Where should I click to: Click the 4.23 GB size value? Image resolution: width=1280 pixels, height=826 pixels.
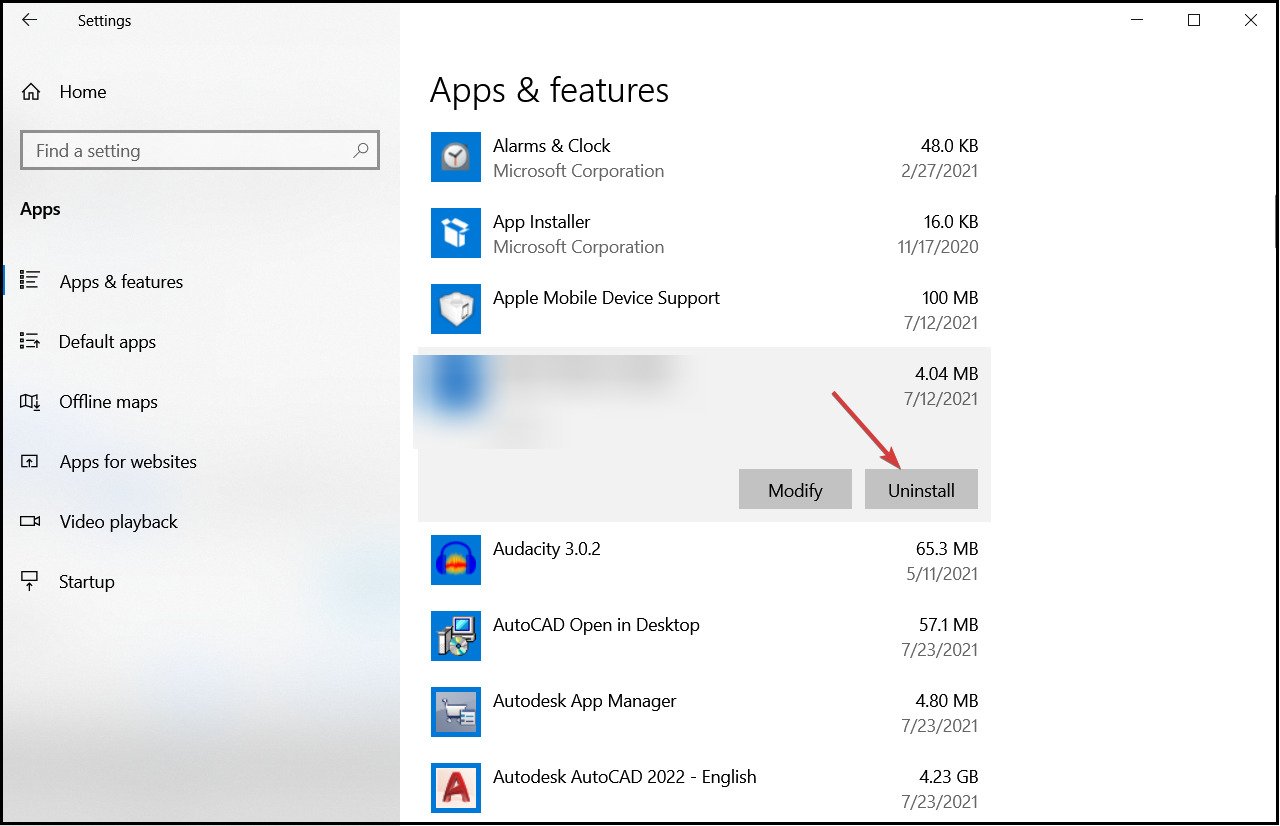point(947,777)
